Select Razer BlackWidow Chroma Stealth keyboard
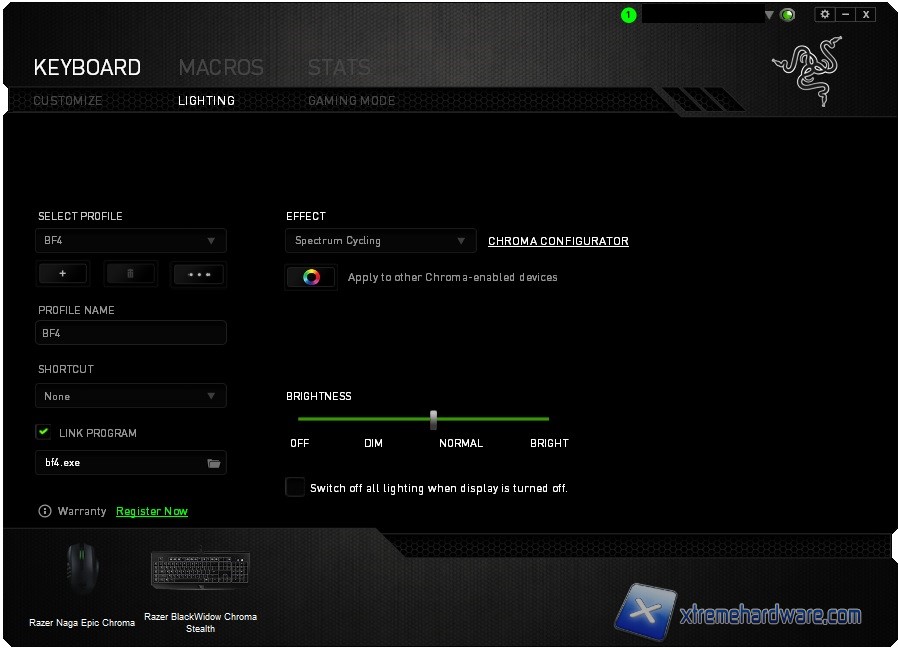Viewport: 898px width, 648px height. click(x=200, y=572)
